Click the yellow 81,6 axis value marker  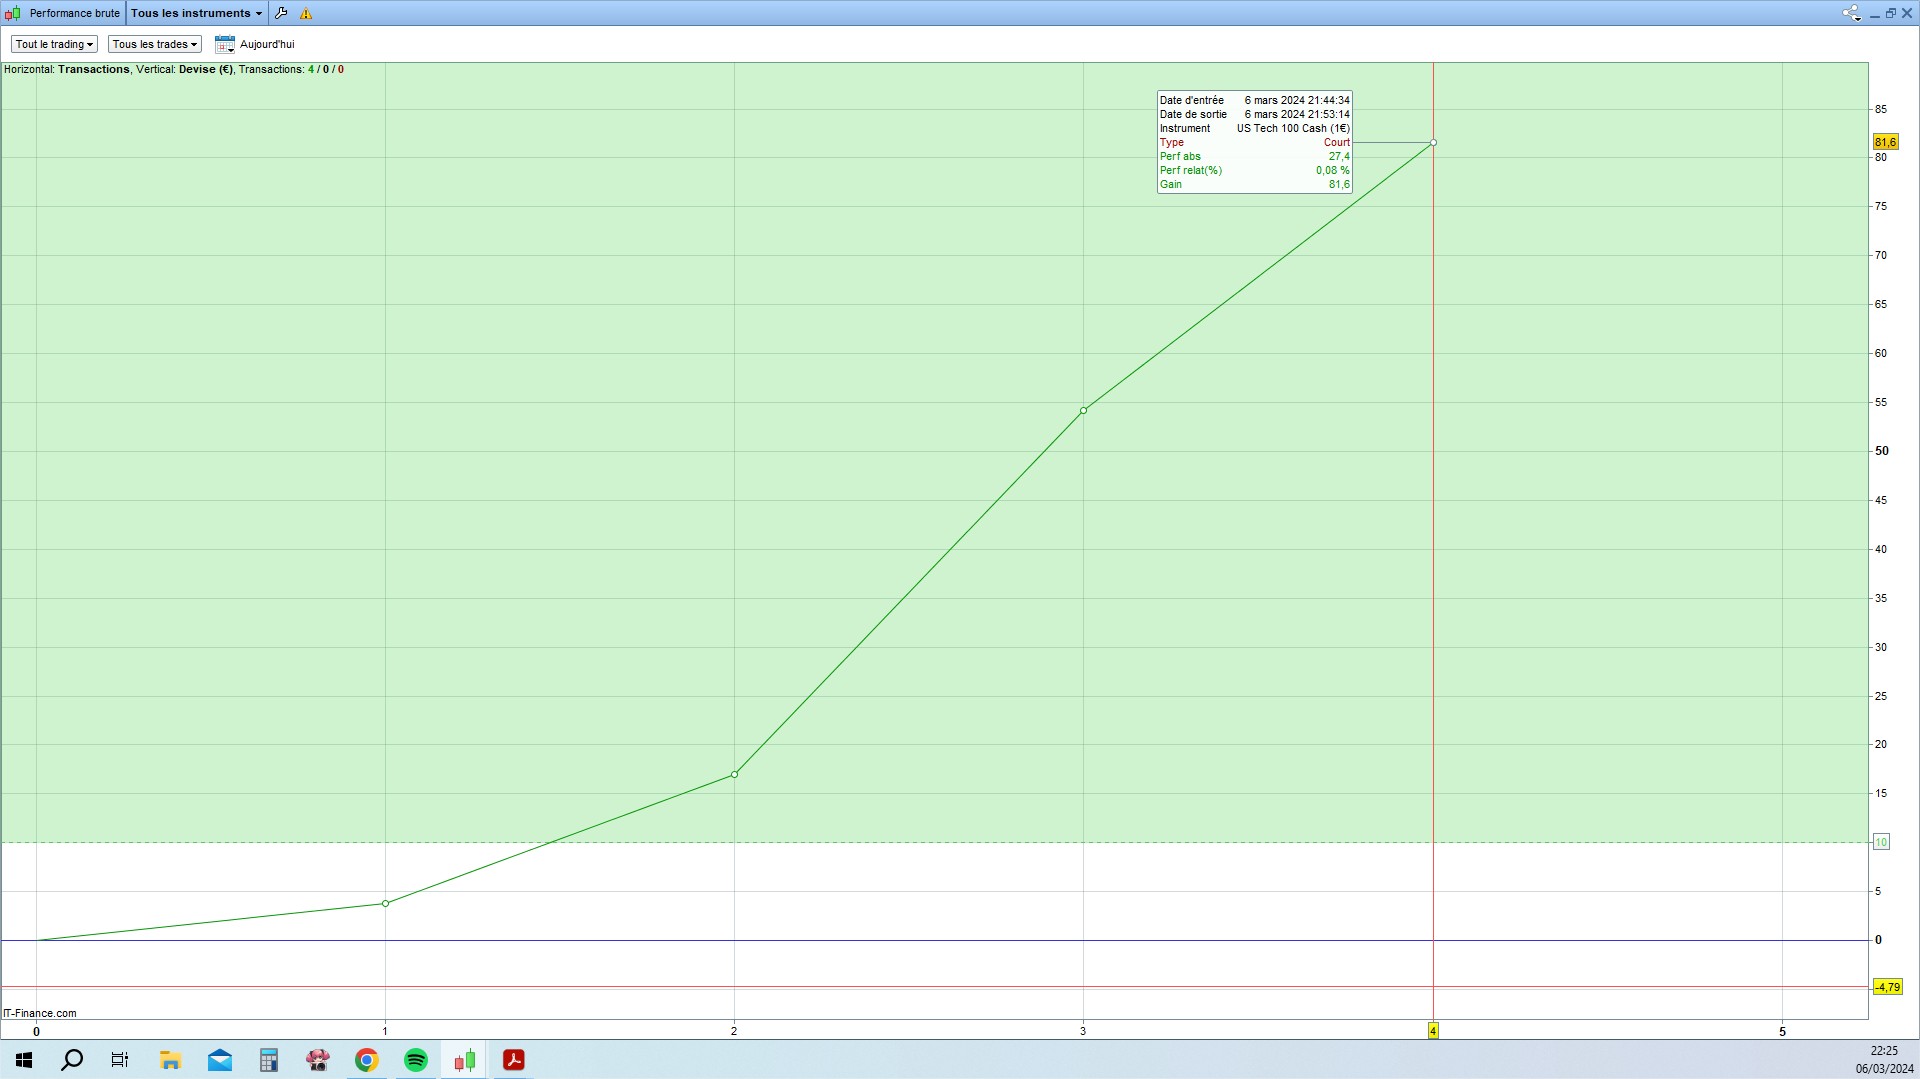click(x=1885, y=143)
